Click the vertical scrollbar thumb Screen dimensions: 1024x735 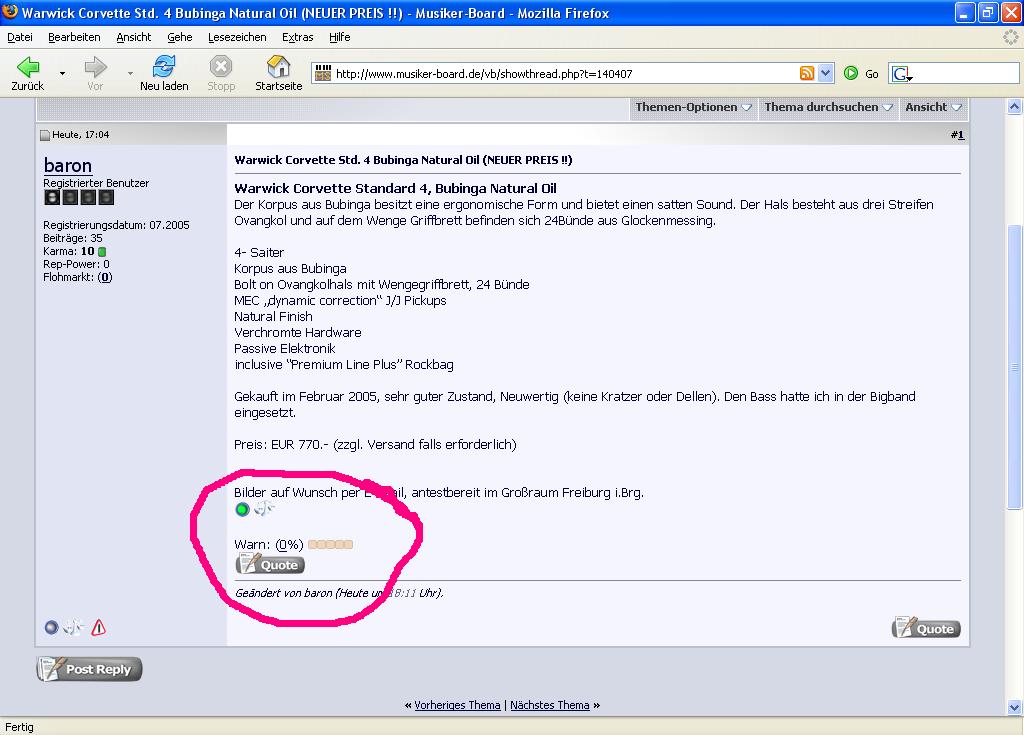(1014, 367)
